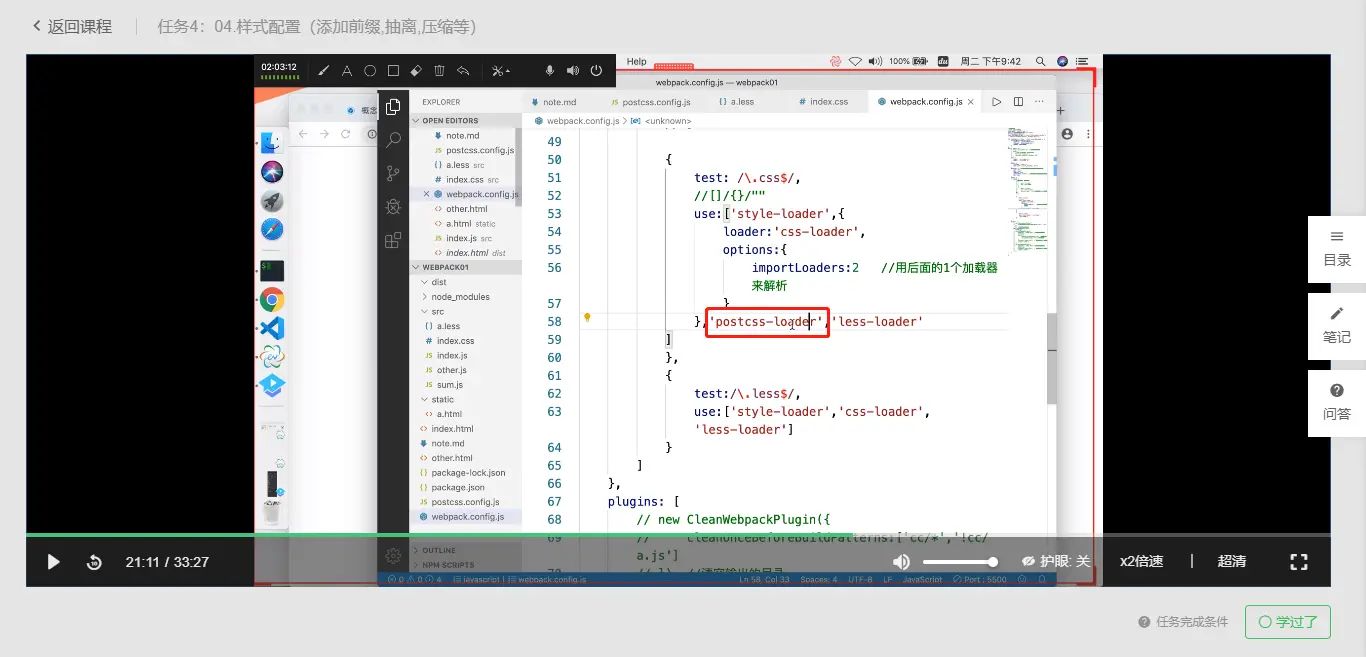Open the VS Code Explorer view
This screenshot has height=657, width=1366.
393,107
